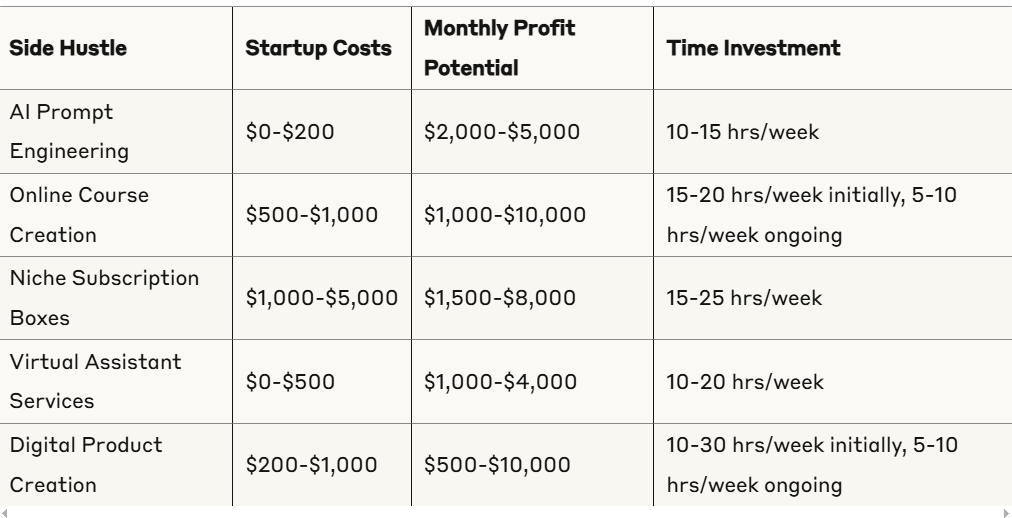Viewport: 1012px width, 518px height.
Task: Click the horizontal scrollbar track under the table
Action: coord(505,513)
